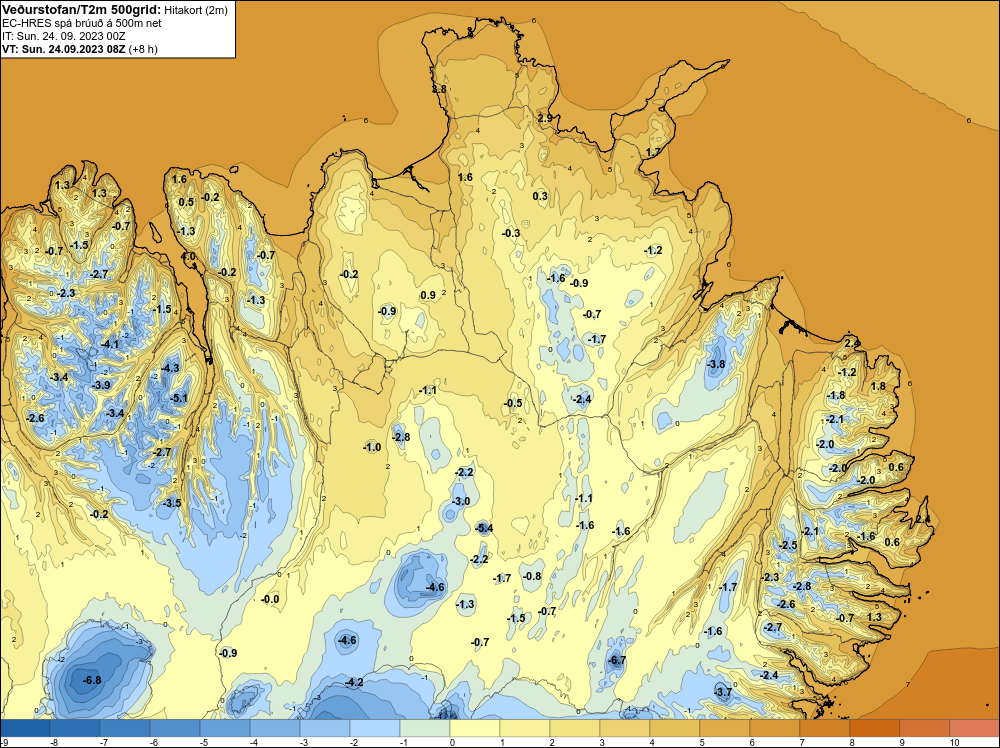Click the '1.7' temperature value

click(x=653, y=152)
